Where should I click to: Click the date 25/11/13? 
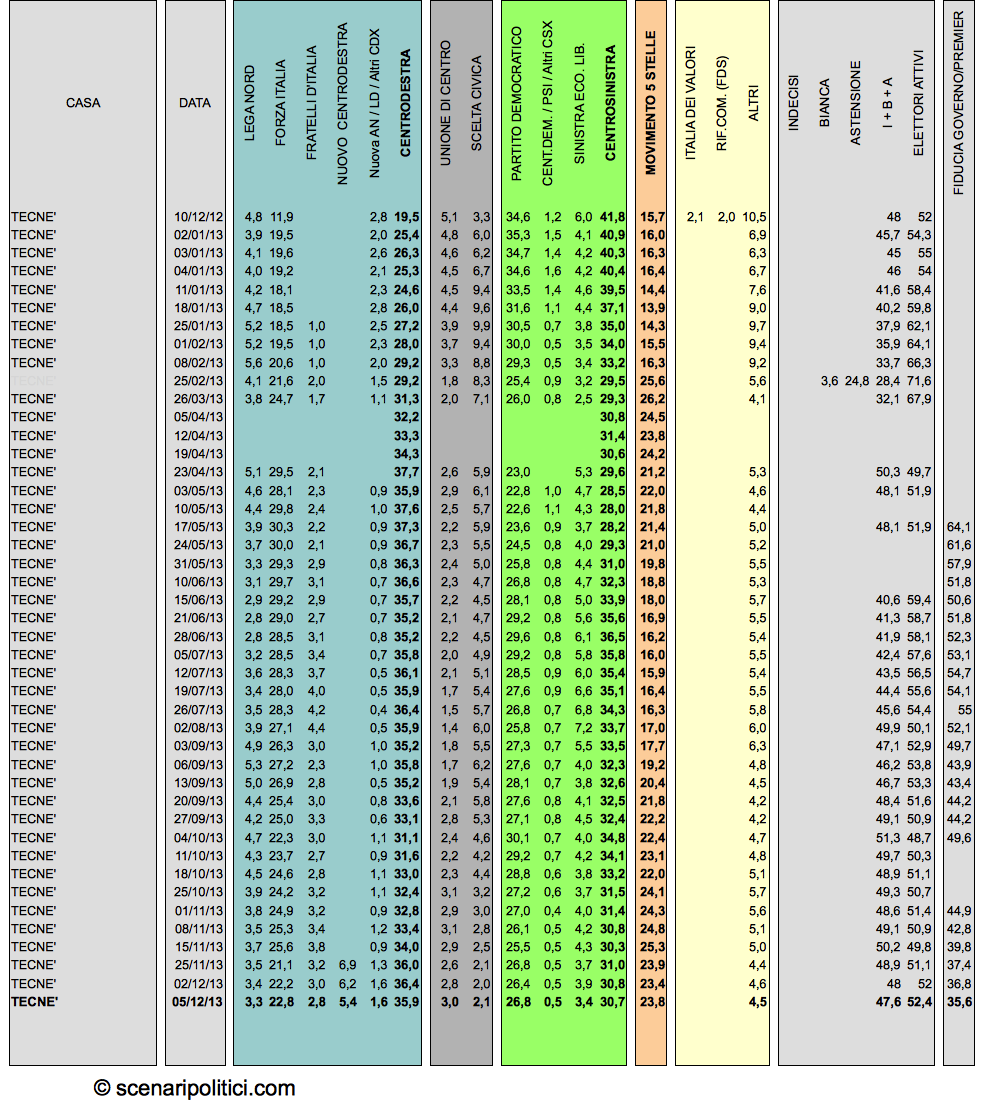point(199,965)
